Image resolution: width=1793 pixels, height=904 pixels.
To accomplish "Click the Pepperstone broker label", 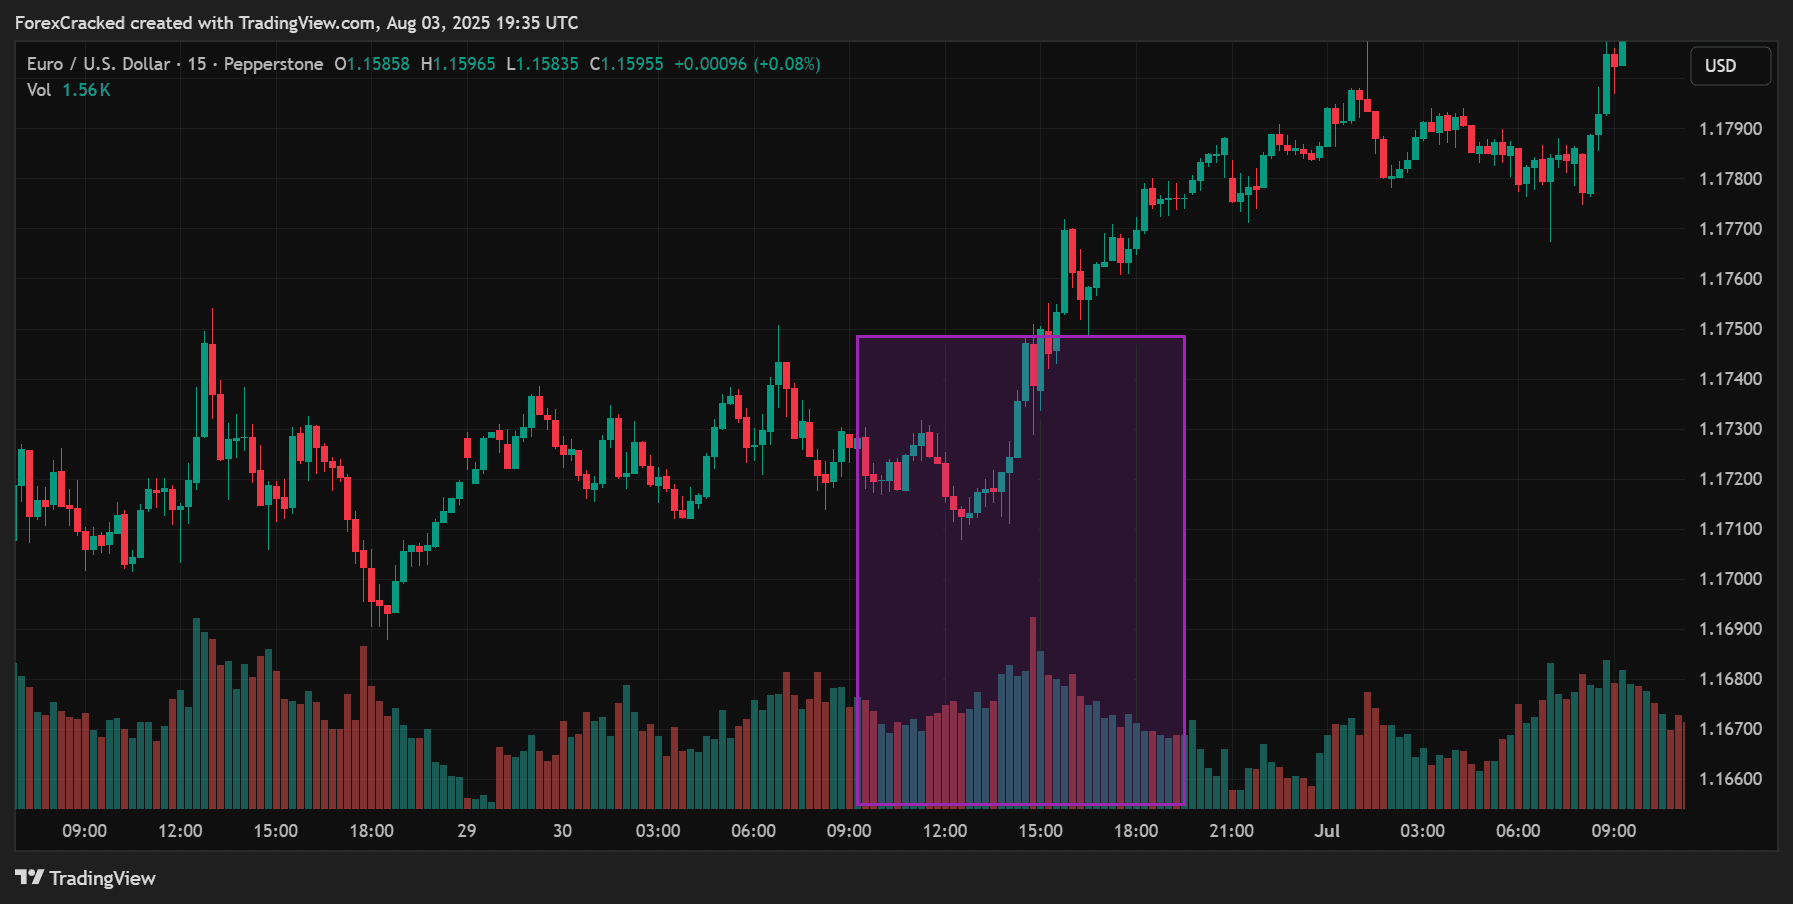I will 273,64.
